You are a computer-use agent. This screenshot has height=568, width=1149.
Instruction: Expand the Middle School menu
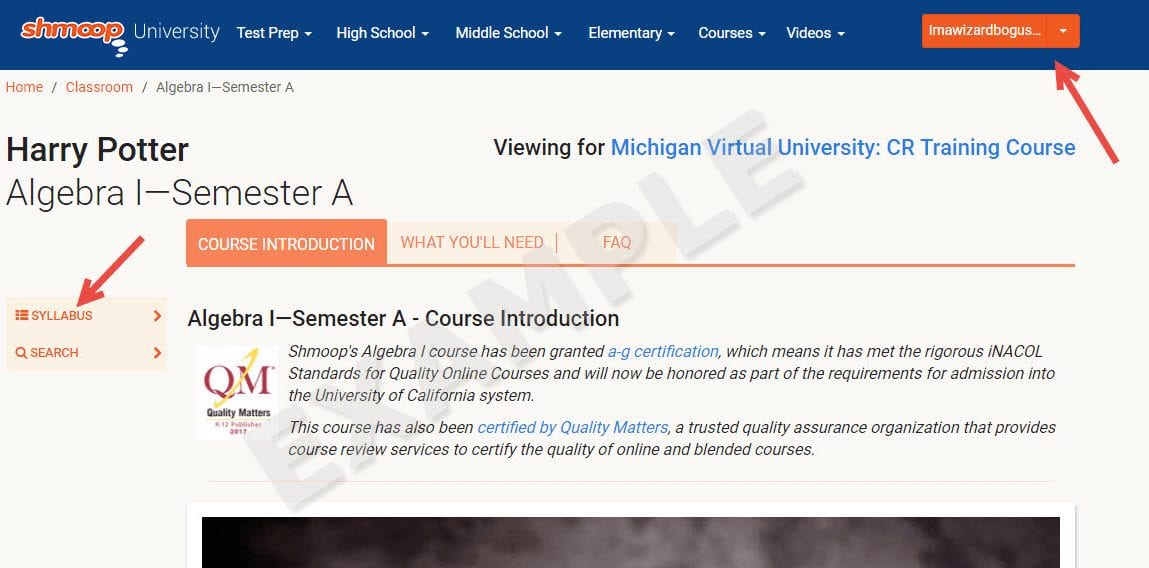coord(508,33)
